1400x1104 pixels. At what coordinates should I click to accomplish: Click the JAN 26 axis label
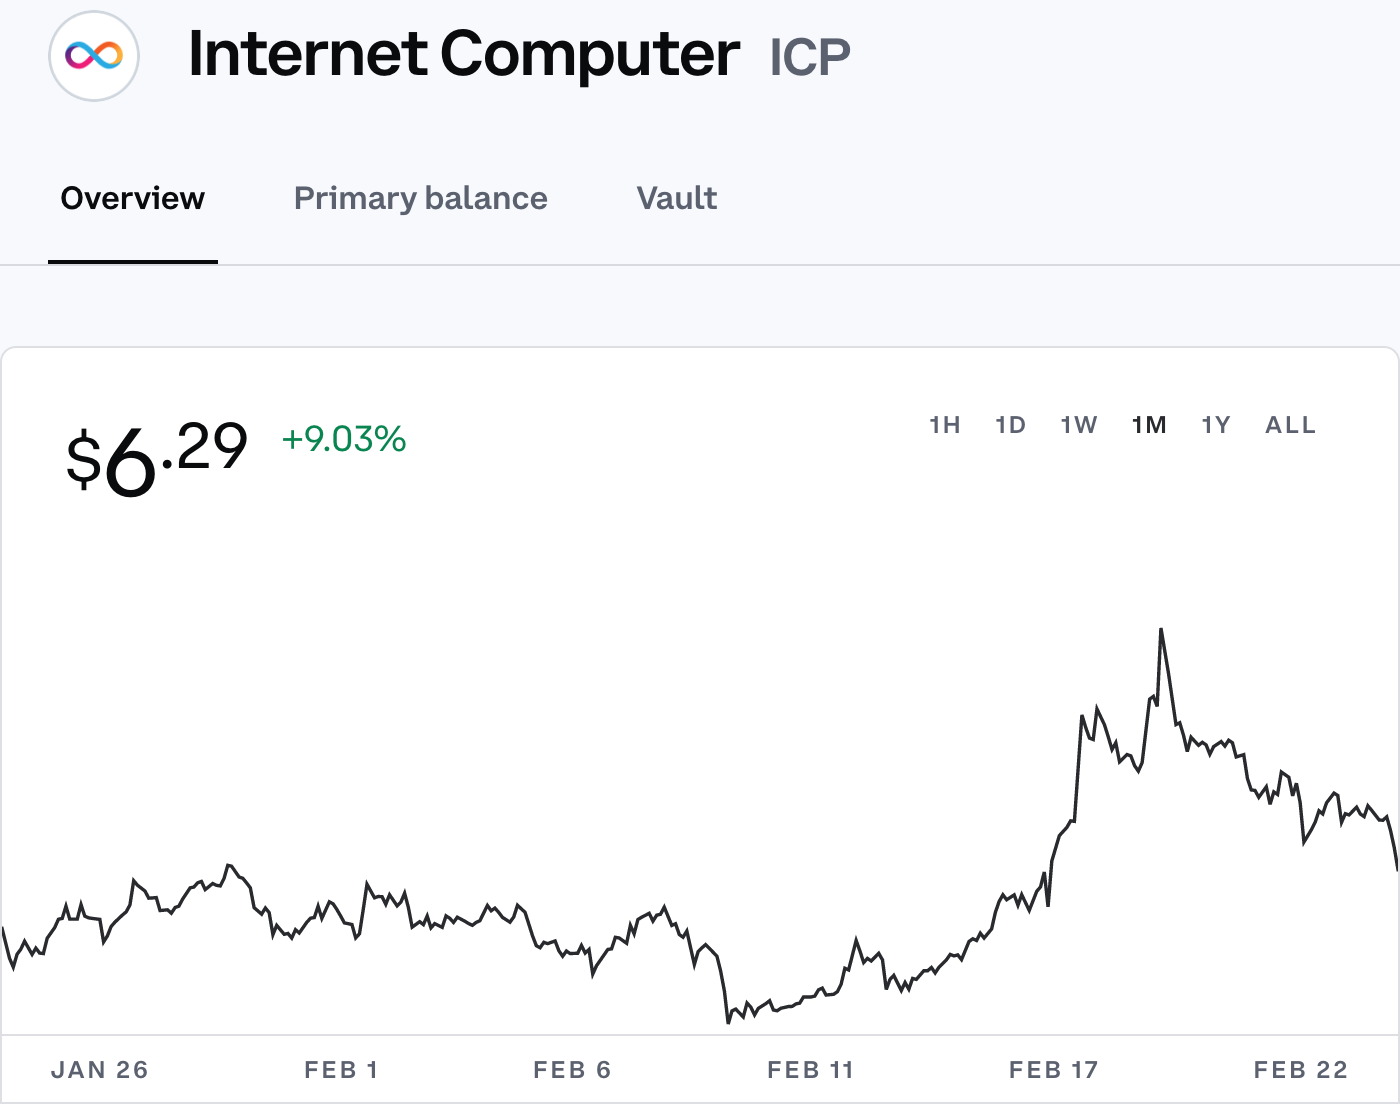(100, 1070)
